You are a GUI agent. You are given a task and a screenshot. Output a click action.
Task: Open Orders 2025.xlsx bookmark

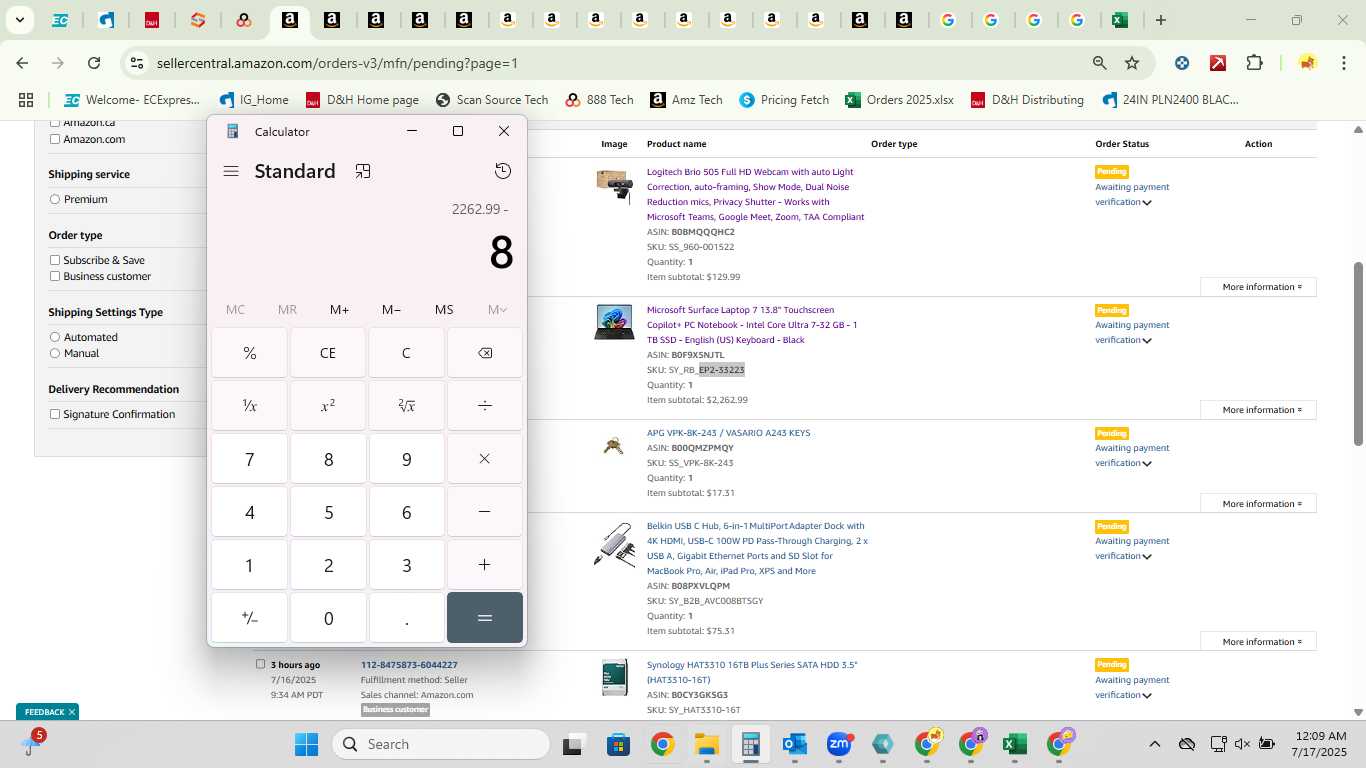coord(899,100)
